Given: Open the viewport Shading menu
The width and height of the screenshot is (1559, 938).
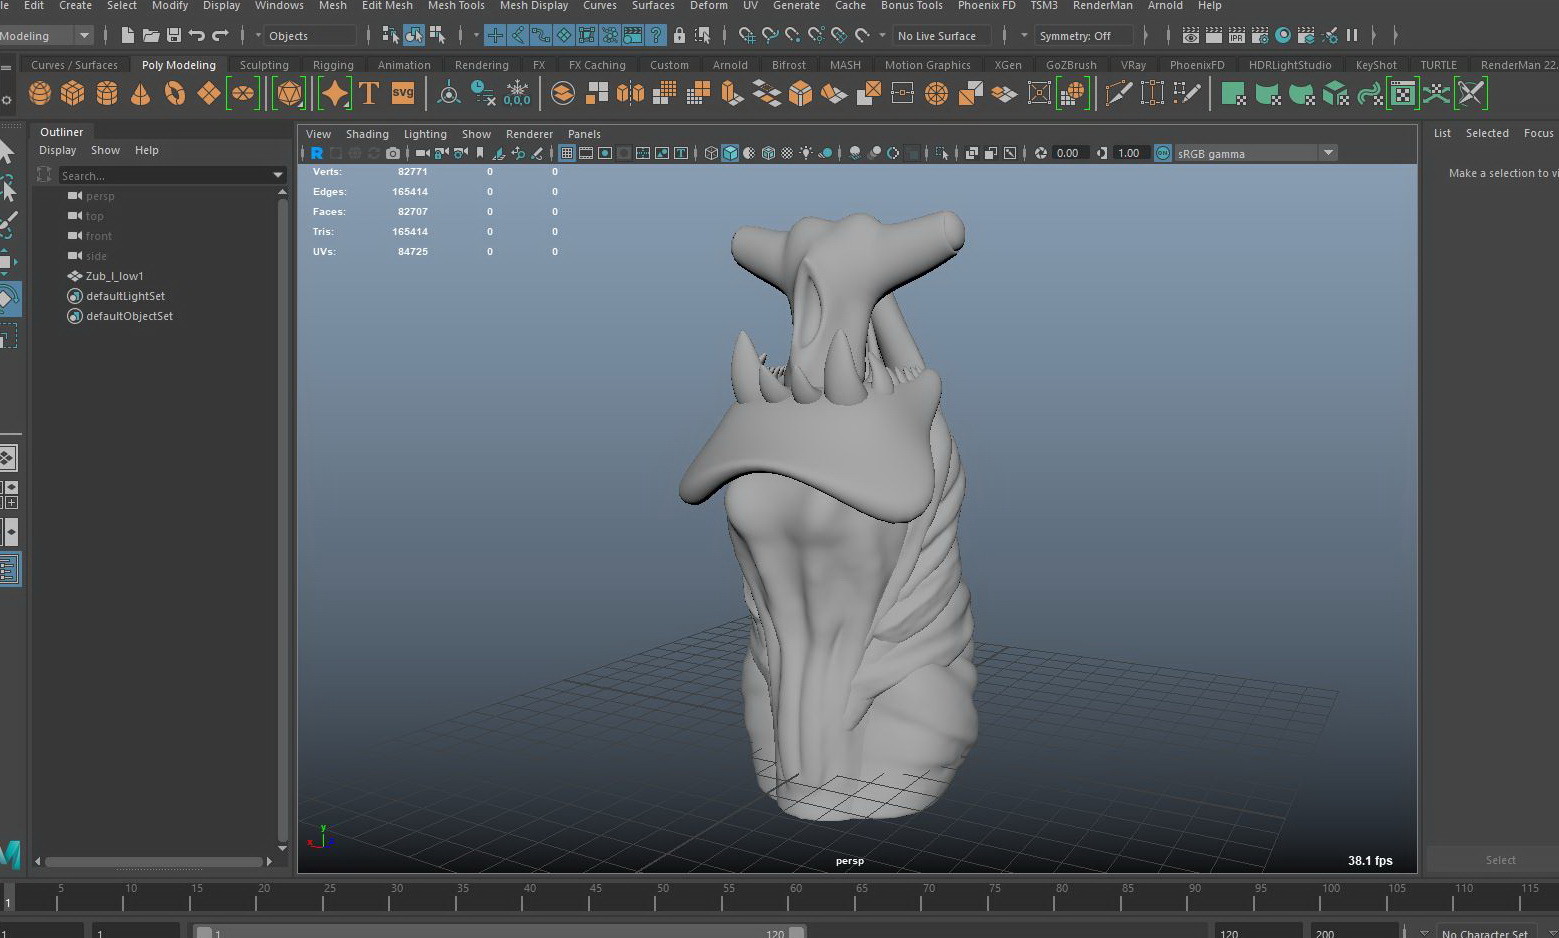Looking at the screenshot, I should click(x=367, y=134).
